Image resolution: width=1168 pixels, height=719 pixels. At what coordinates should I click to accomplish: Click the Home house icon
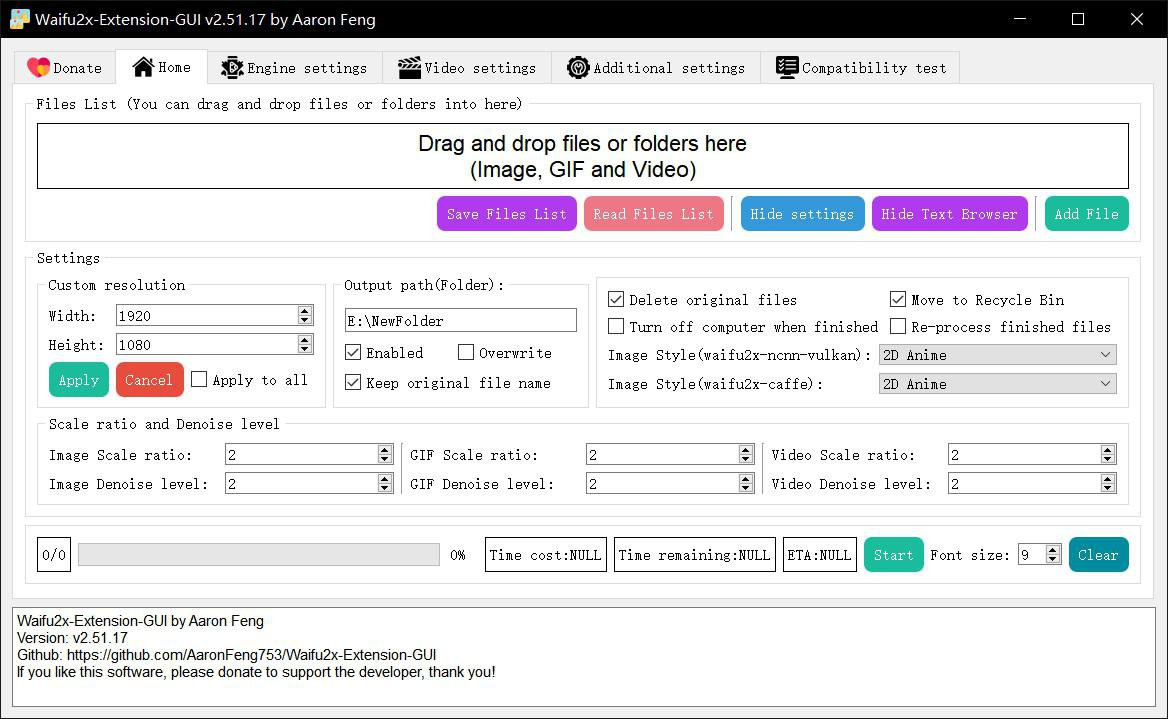pos(143,67)
